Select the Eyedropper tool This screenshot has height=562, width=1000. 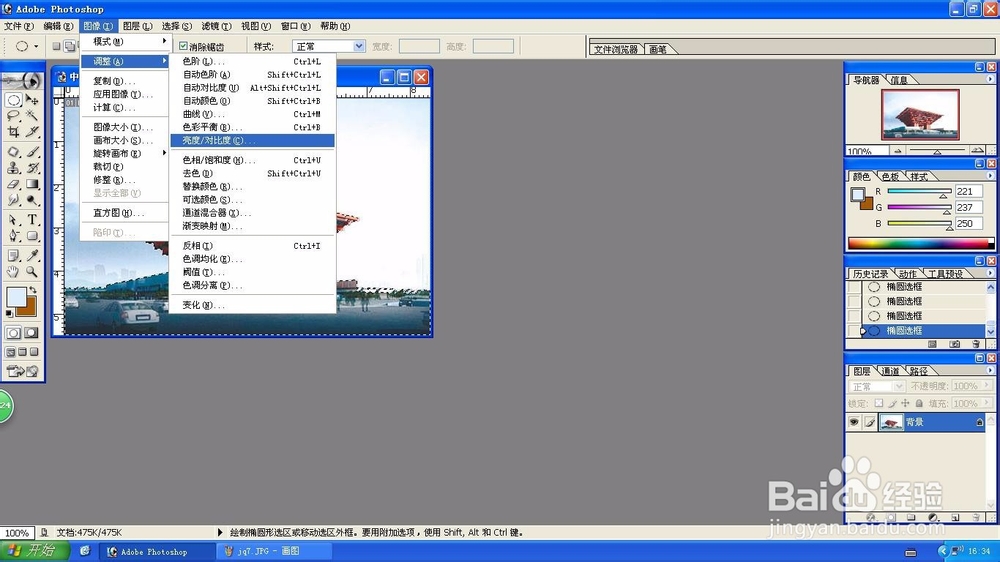(32, 255)
